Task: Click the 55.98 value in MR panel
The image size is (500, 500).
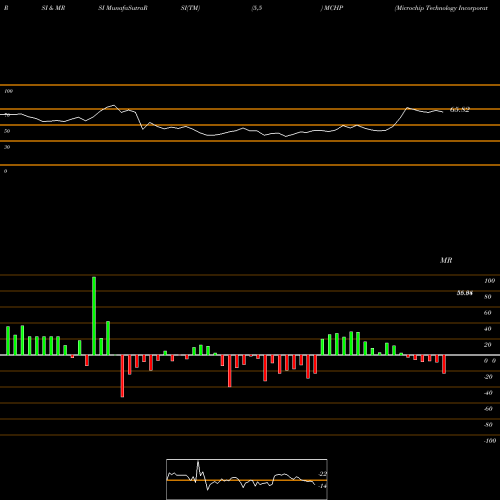Action: coord(465,293)
